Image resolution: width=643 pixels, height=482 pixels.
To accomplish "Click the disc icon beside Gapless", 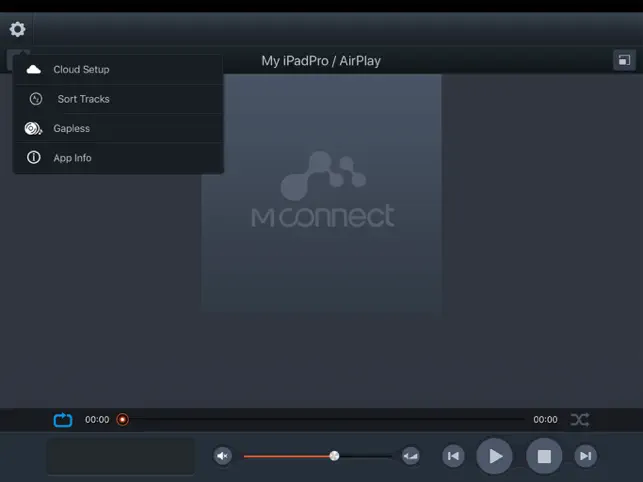I will (33, 128).
